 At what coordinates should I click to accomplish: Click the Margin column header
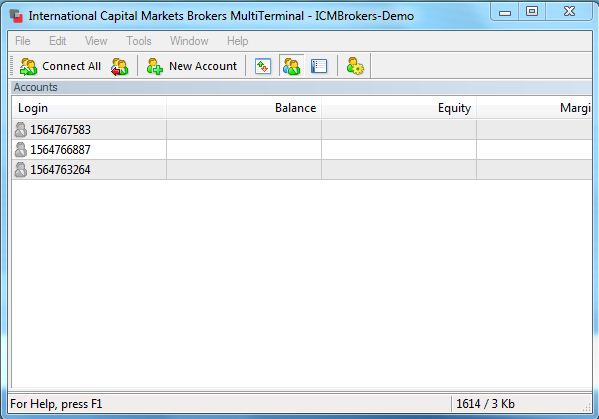tap(535, 108)
